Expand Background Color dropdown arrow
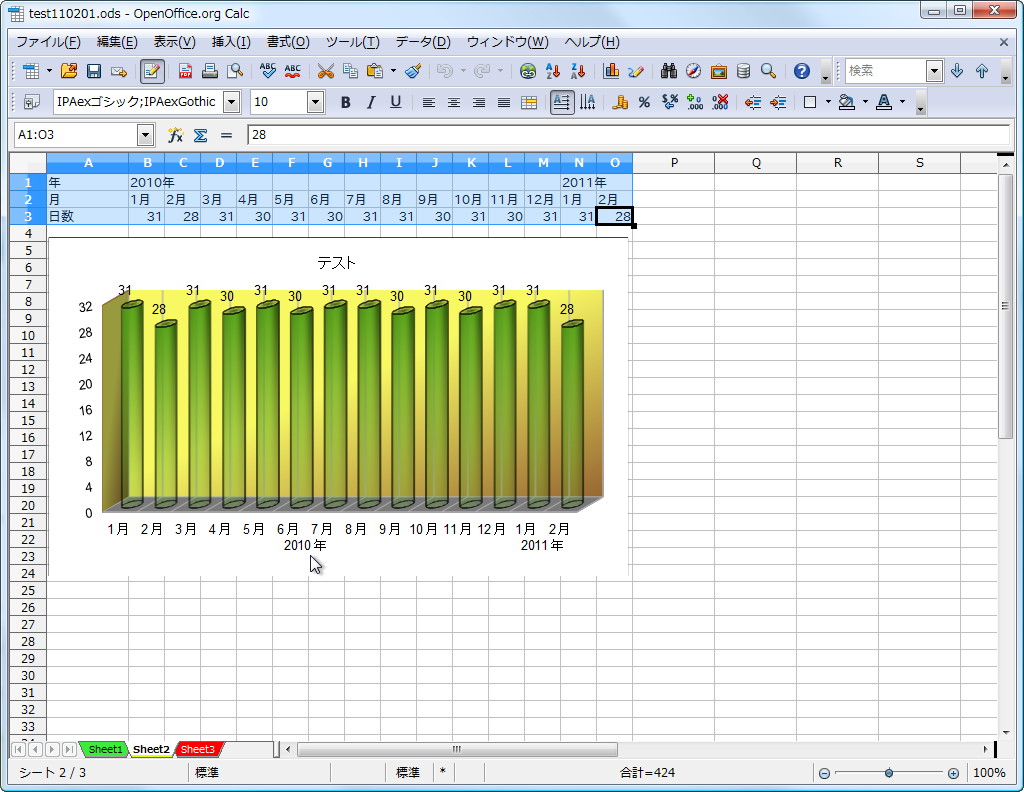1024x792 pixels. coord(865,103)
